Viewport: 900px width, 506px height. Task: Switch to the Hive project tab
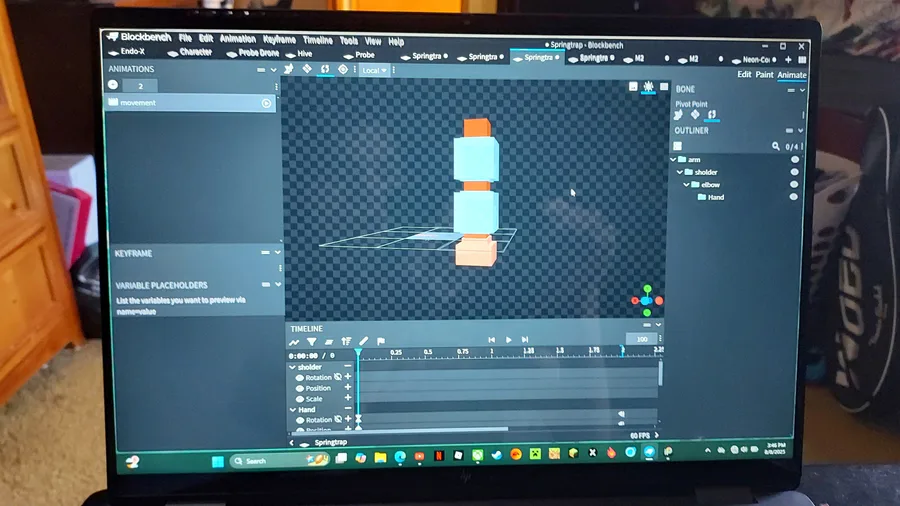[299, 54]
